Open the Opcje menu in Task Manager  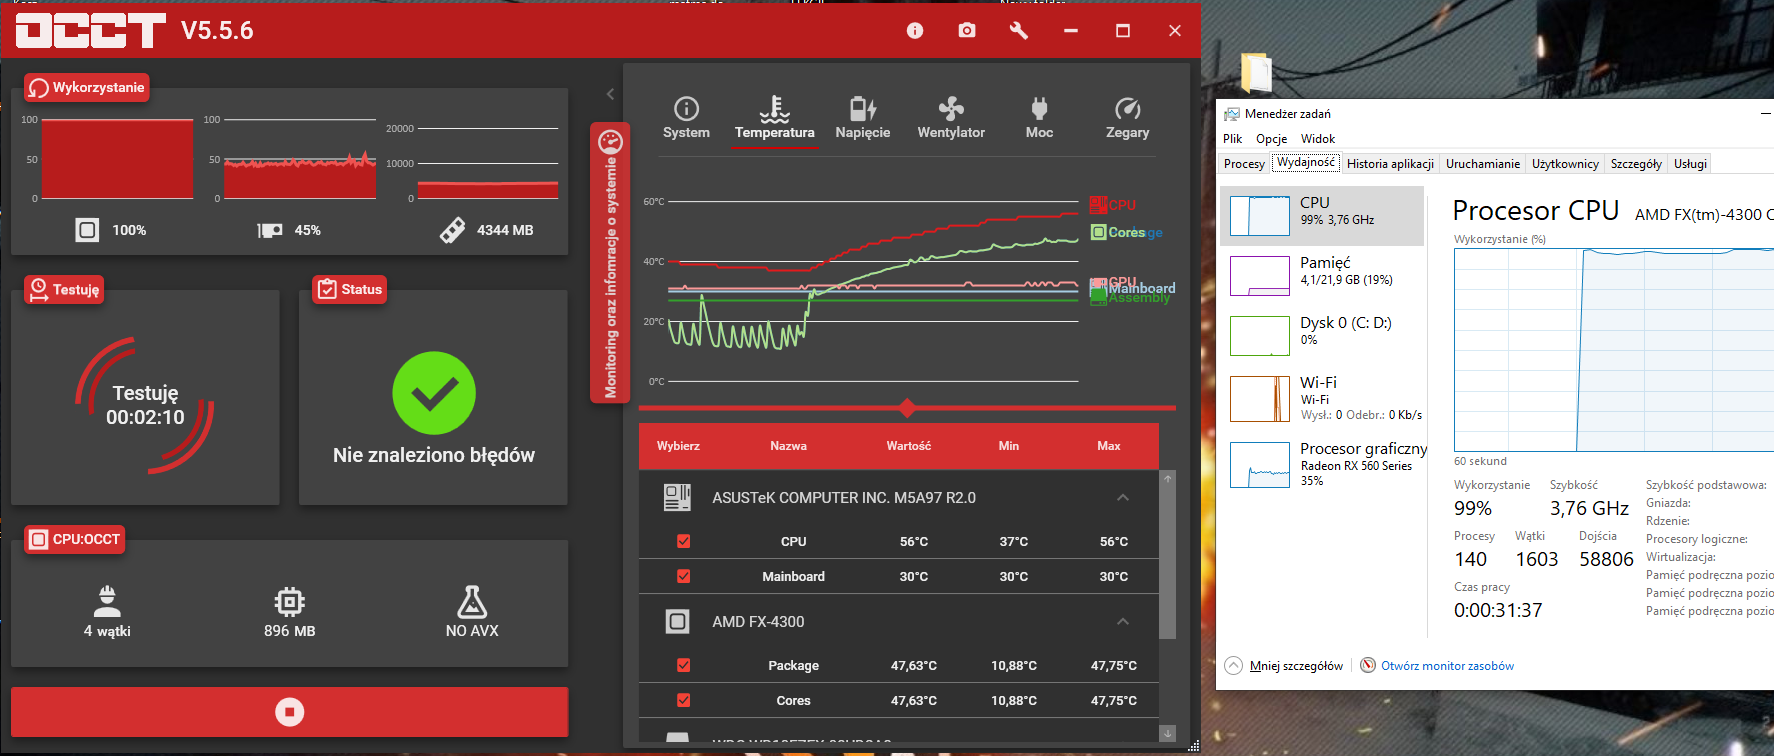(1271, 139)
